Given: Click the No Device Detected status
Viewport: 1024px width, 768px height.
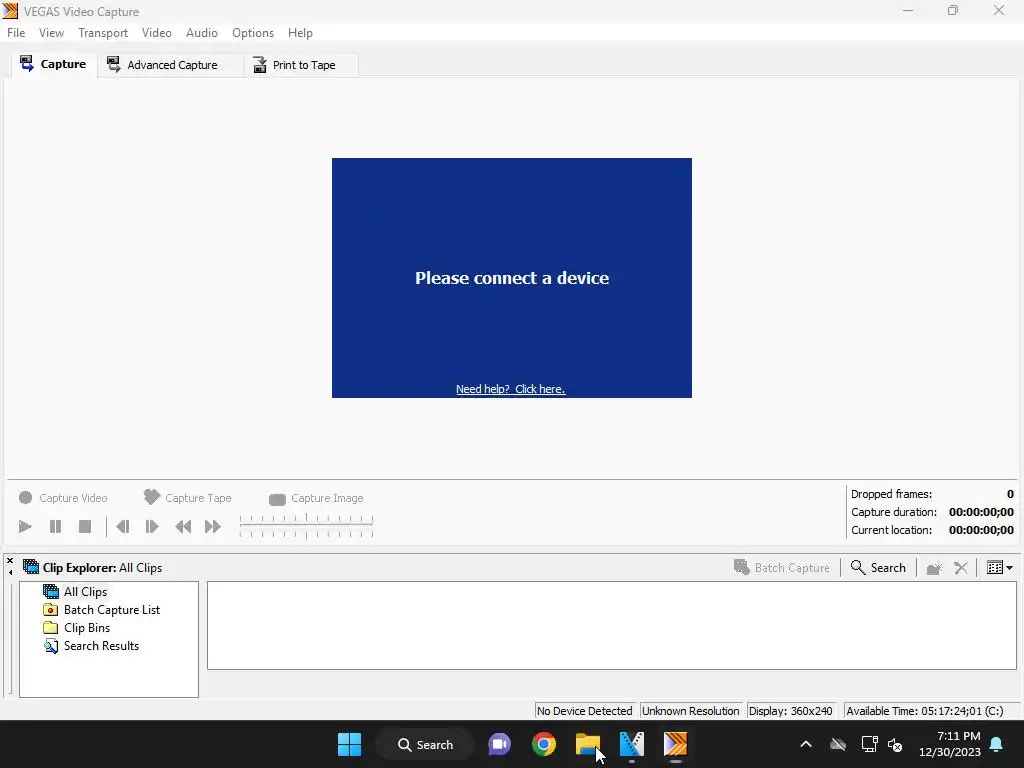Looking at the screenshot, I should coord(584,711).
